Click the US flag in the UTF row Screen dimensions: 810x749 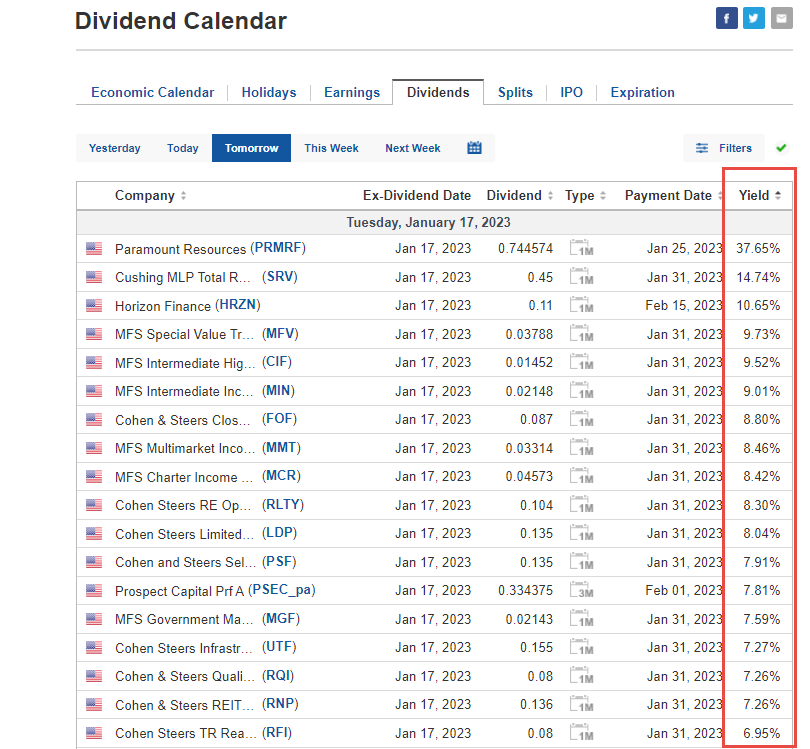(x=94, y=647)
